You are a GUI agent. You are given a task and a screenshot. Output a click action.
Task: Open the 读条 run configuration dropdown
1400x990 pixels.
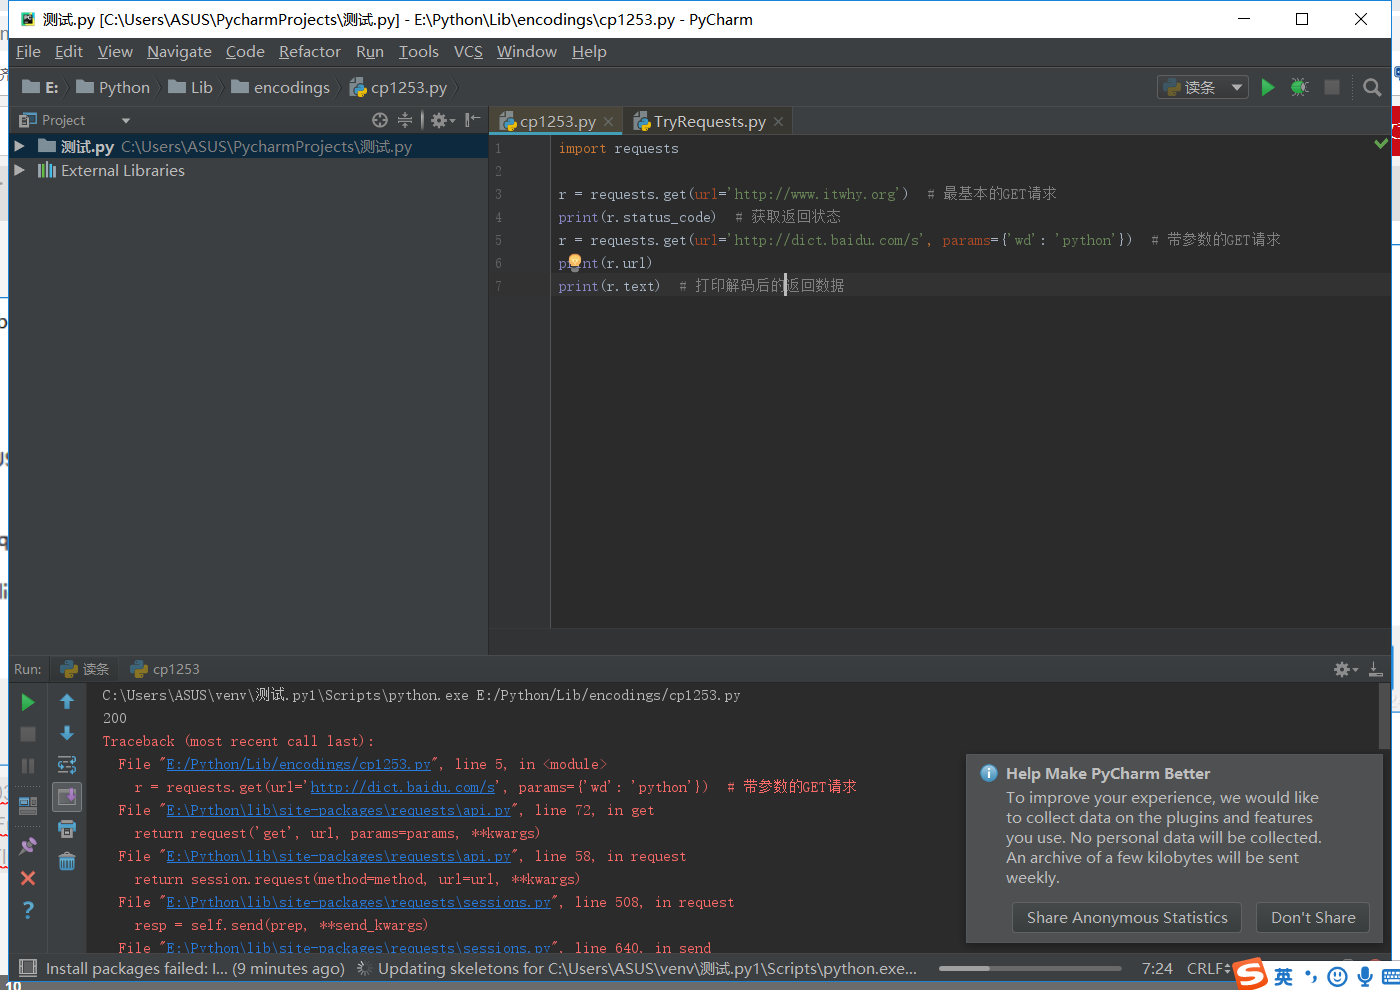(1203, 88)
